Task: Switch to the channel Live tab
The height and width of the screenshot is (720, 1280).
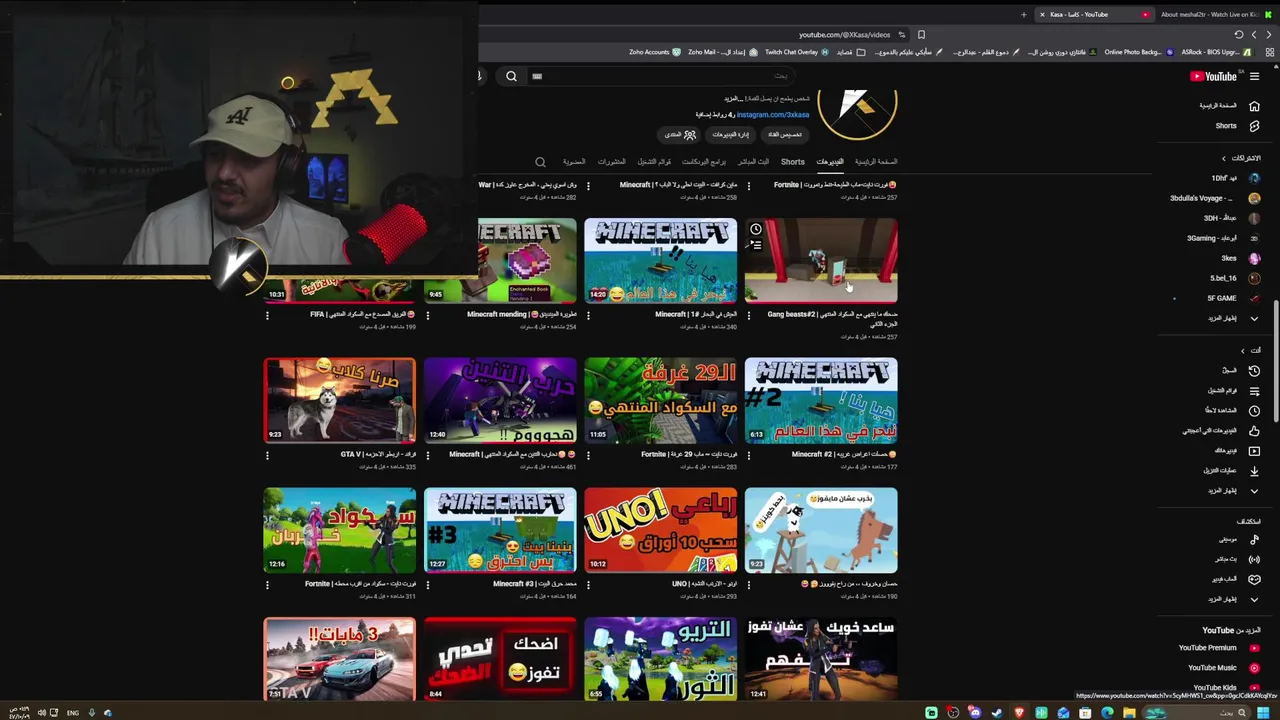Action: (x=753, y=162)
